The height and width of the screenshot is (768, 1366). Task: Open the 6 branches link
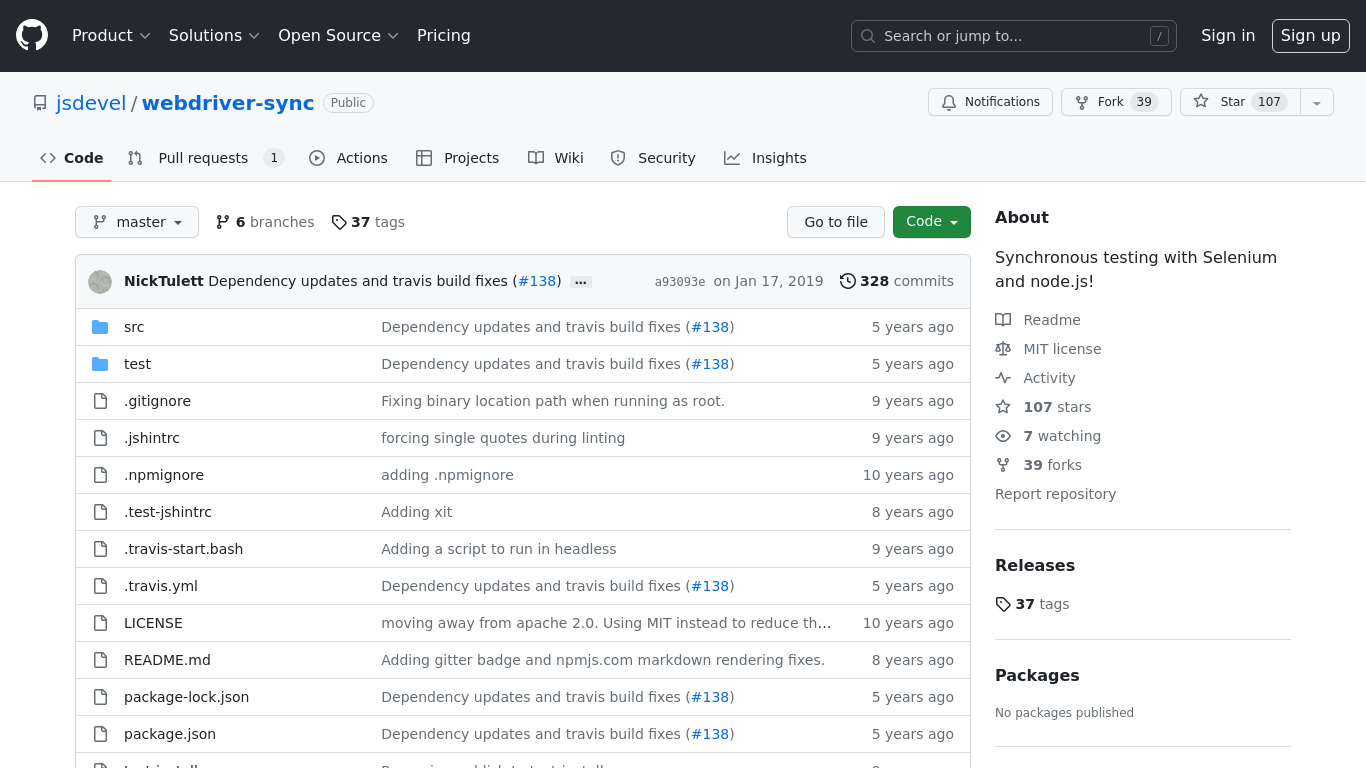click(x=265, y=222)
